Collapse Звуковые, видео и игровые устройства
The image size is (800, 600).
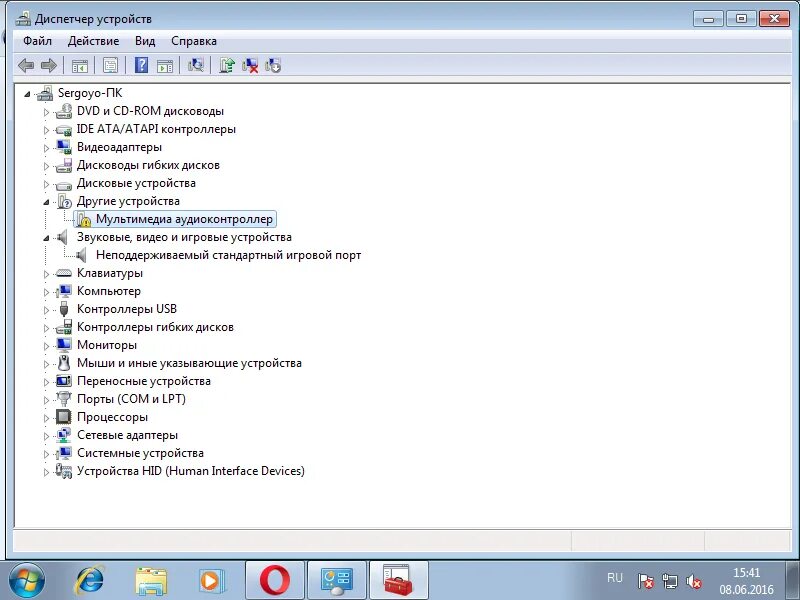pos(46,238)
